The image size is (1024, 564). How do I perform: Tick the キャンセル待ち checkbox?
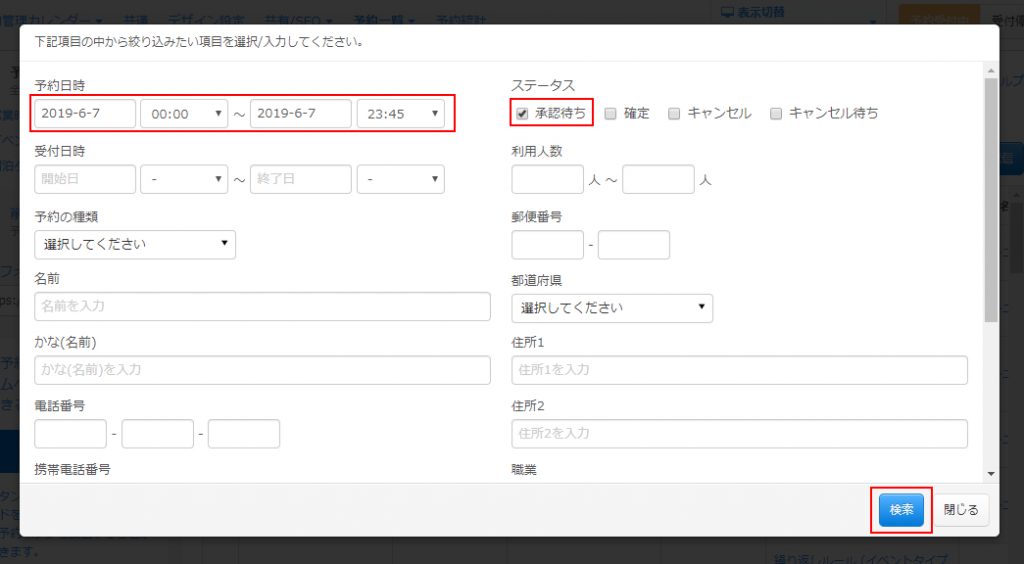pyautogui.click(x=775, y=114)
